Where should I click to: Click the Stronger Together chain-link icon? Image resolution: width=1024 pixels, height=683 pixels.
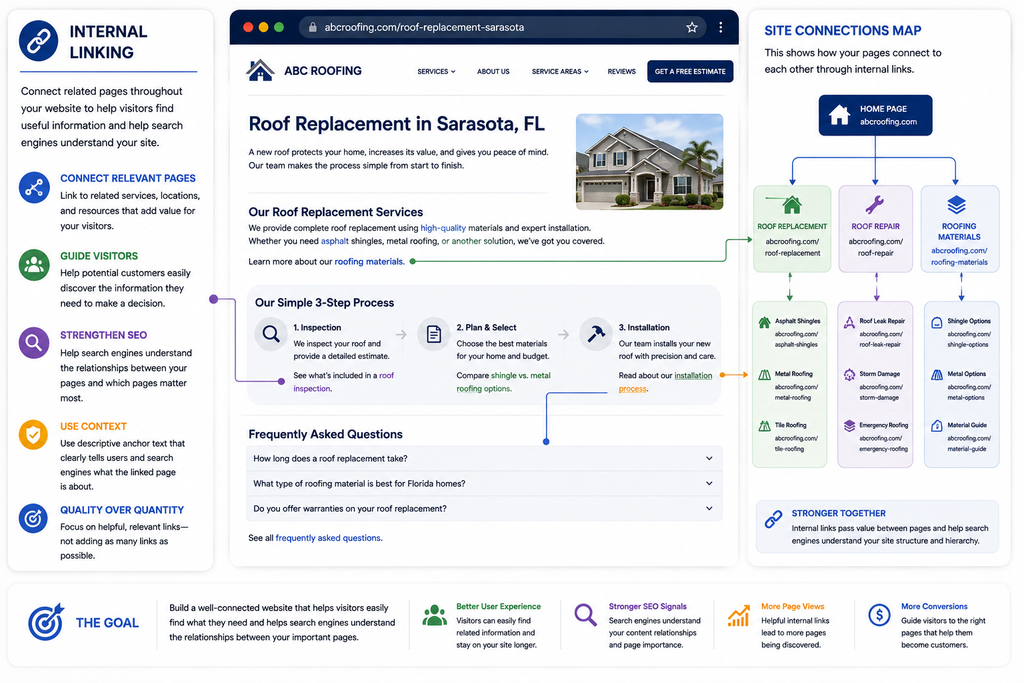point(774,520)
